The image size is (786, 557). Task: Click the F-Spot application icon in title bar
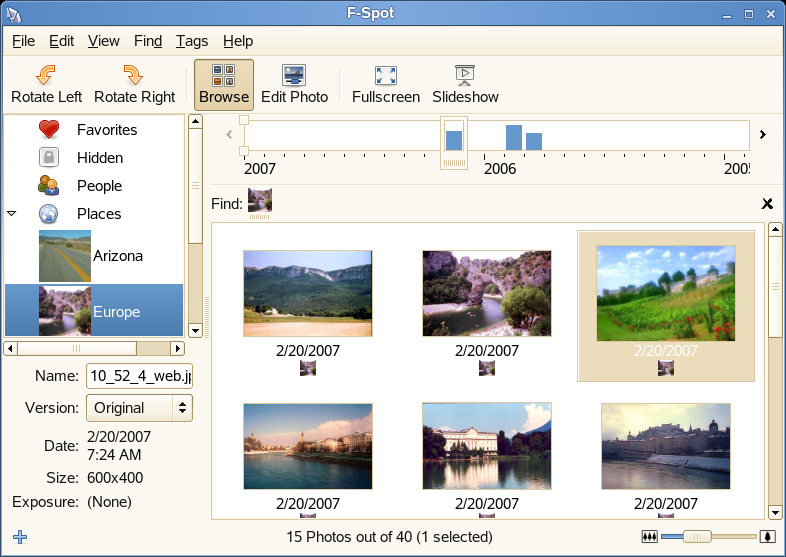click(14, 15)
